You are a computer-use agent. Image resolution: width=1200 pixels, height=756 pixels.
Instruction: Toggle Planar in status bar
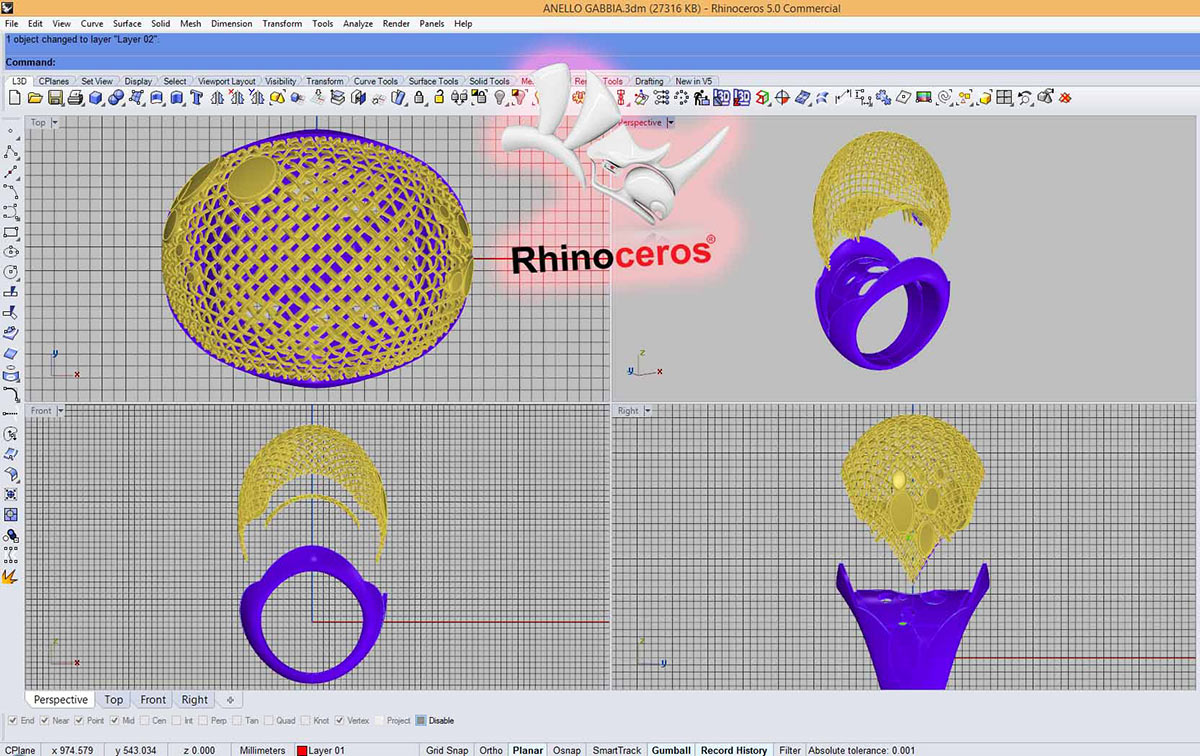(527, 750)
